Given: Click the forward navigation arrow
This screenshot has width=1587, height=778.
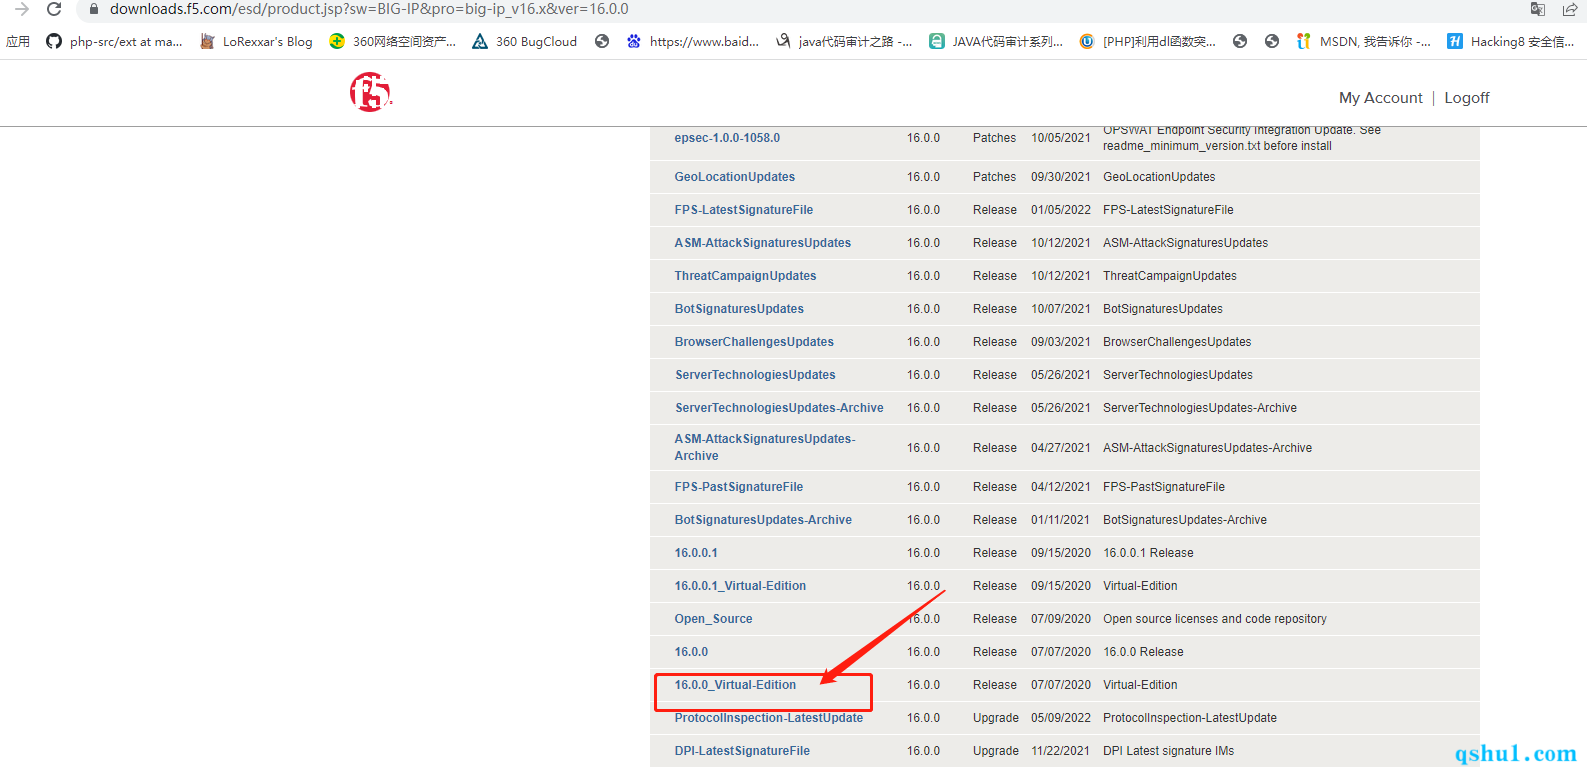Looking at the screenshot, I should [21, 9].
